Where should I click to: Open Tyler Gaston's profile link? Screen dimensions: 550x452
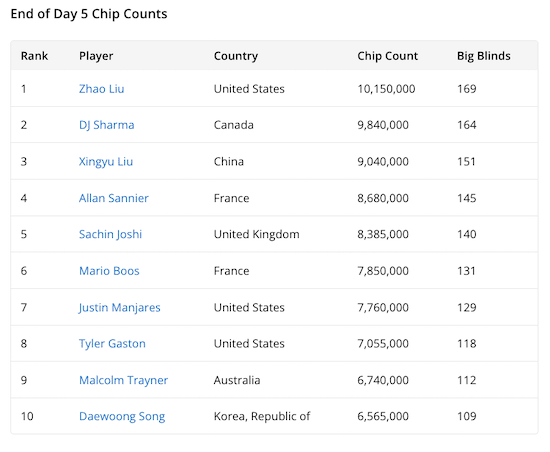pyautogui.click(x=112, y=344)
